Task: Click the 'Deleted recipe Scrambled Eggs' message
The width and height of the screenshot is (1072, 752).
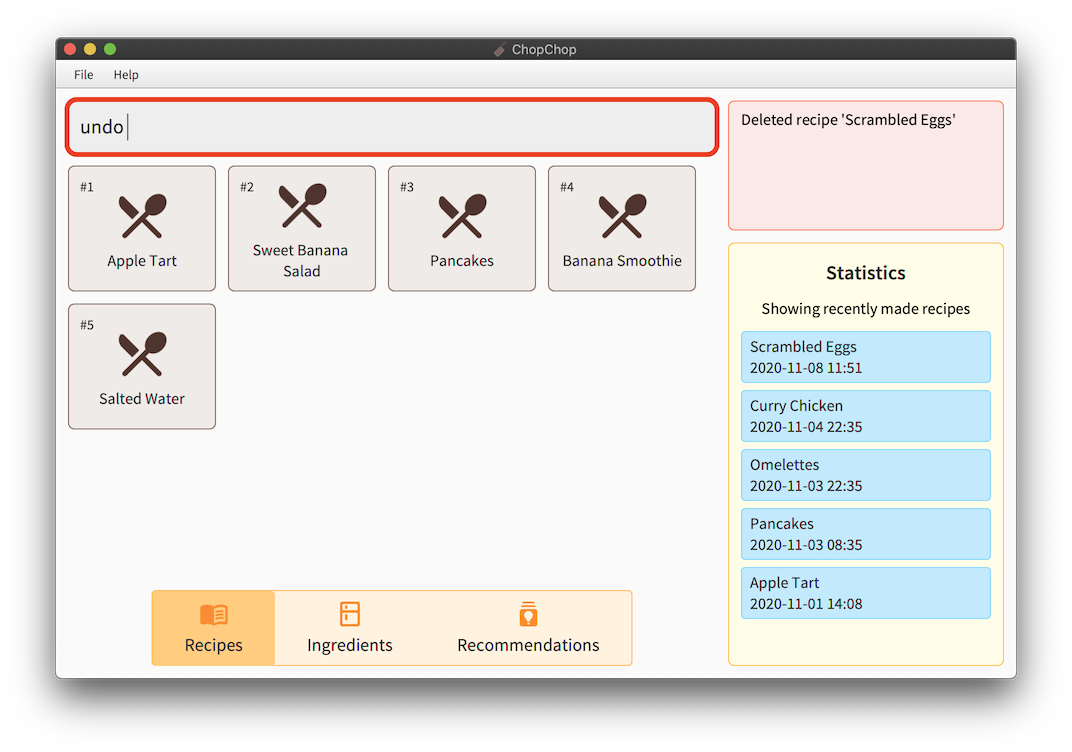Action: pos(848,120)
